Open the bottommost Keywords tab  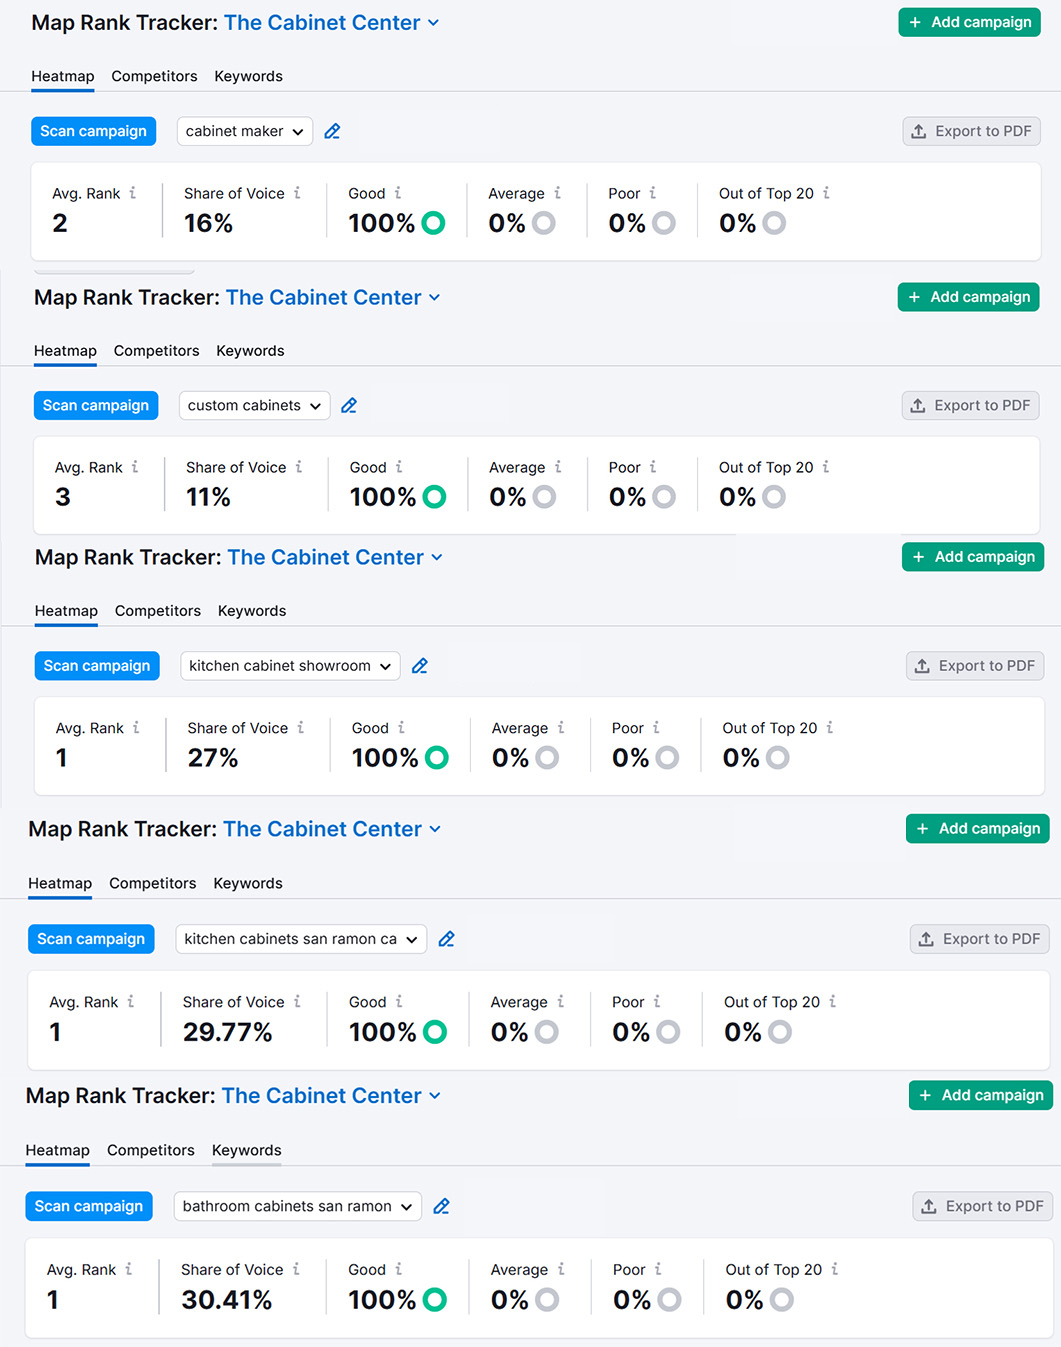tap(246, 1150)
